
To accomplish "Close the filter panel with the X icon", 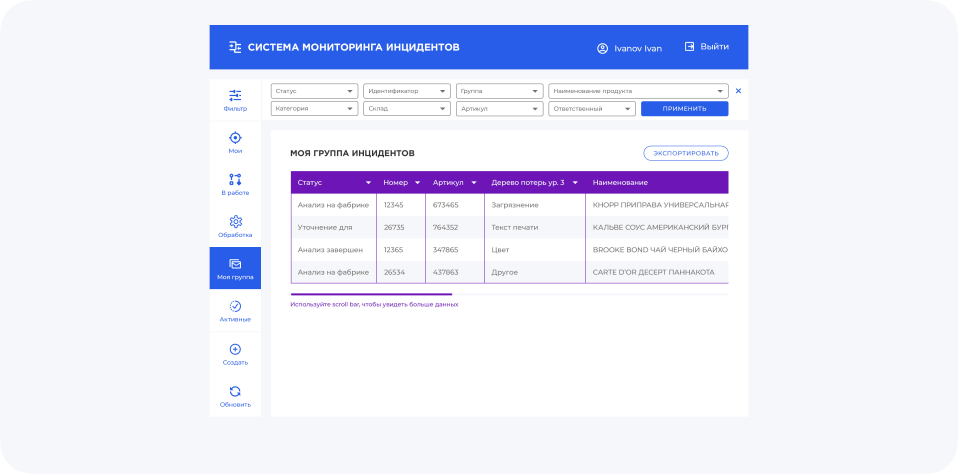I will click(738, 91).
